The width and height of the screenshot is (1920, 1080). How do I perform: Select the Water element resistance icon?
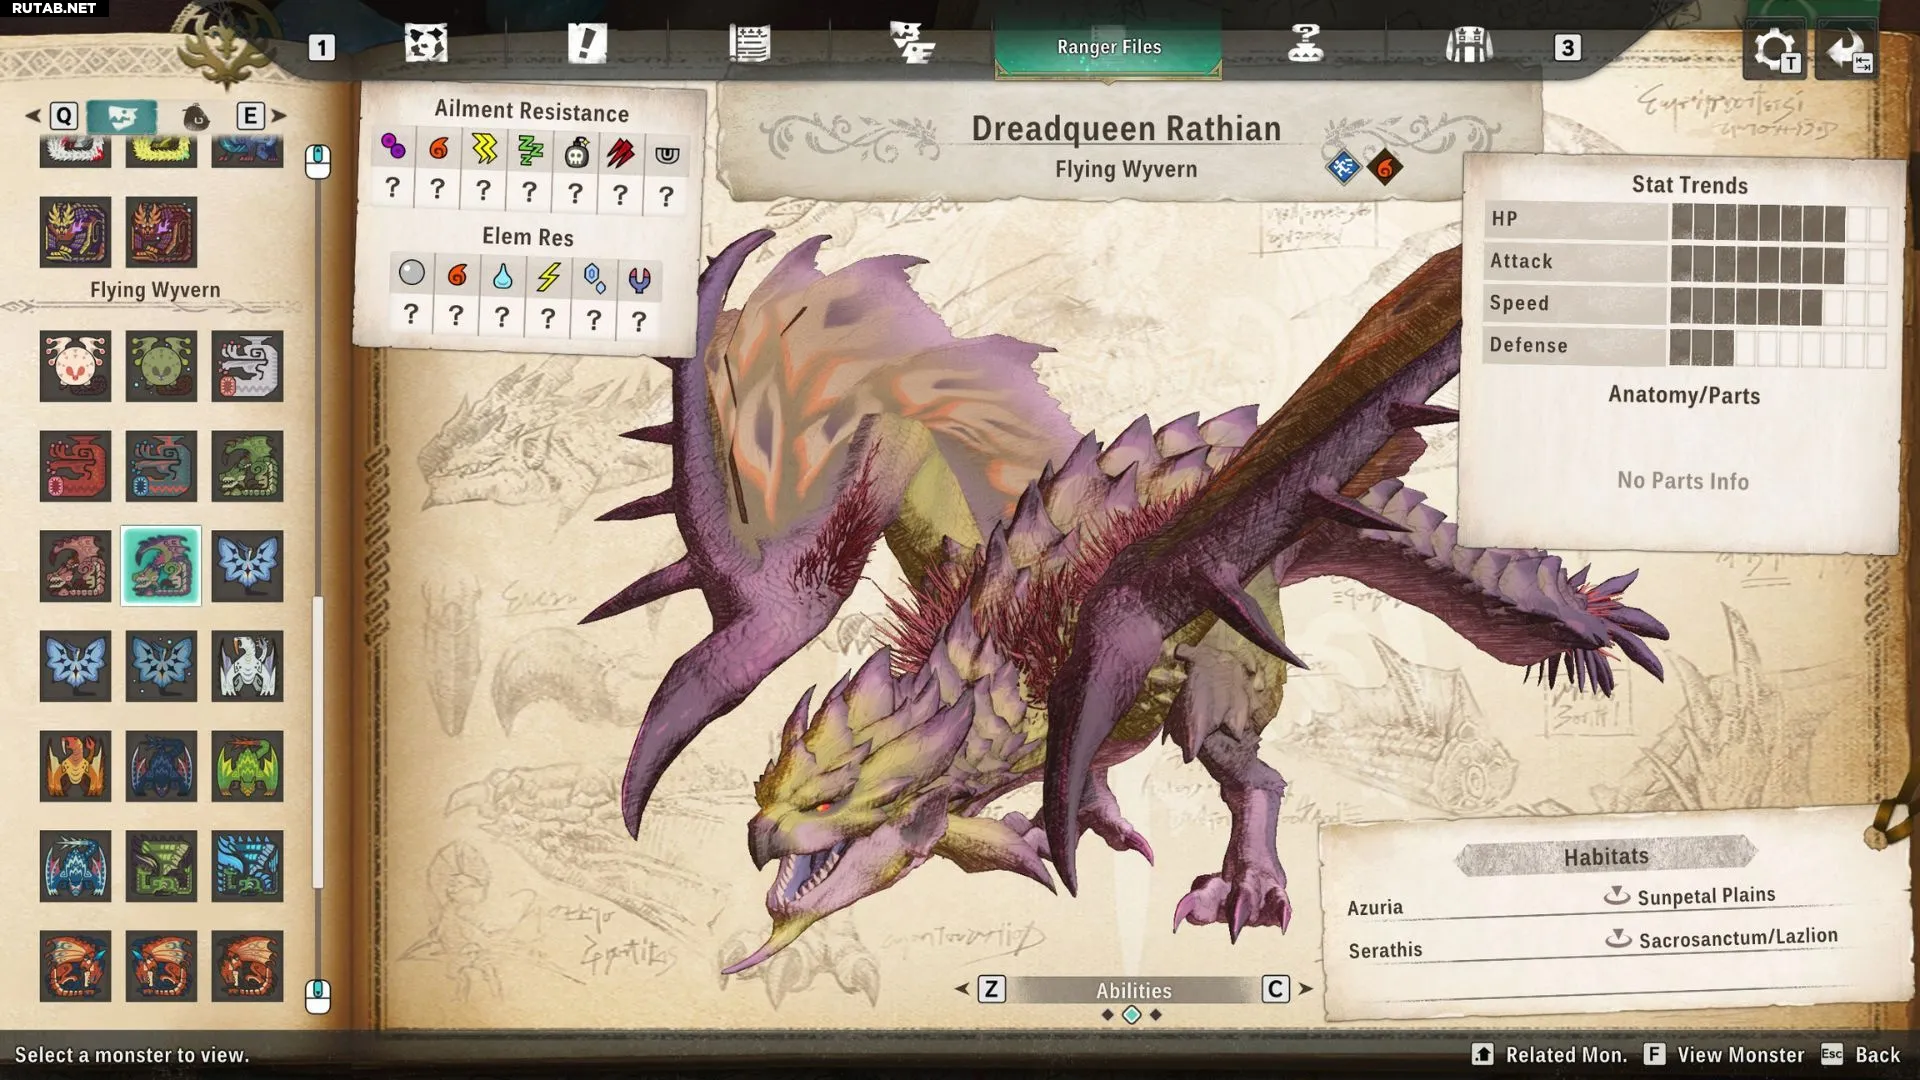tap(503, 276)
